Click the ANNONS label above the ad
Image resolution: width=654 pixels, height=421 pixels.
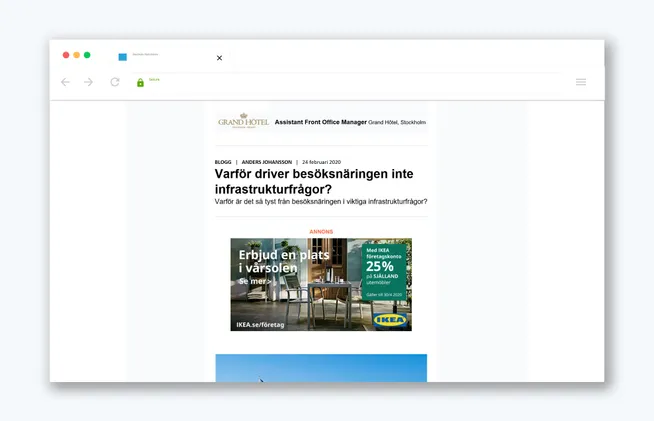[321, 232]
